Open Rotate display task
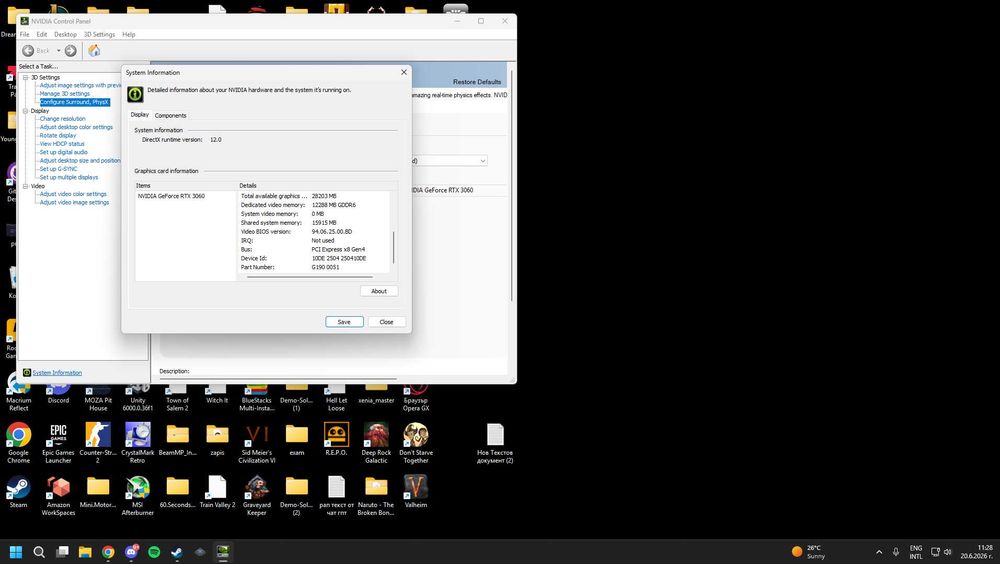 click(x=57, y=135)
